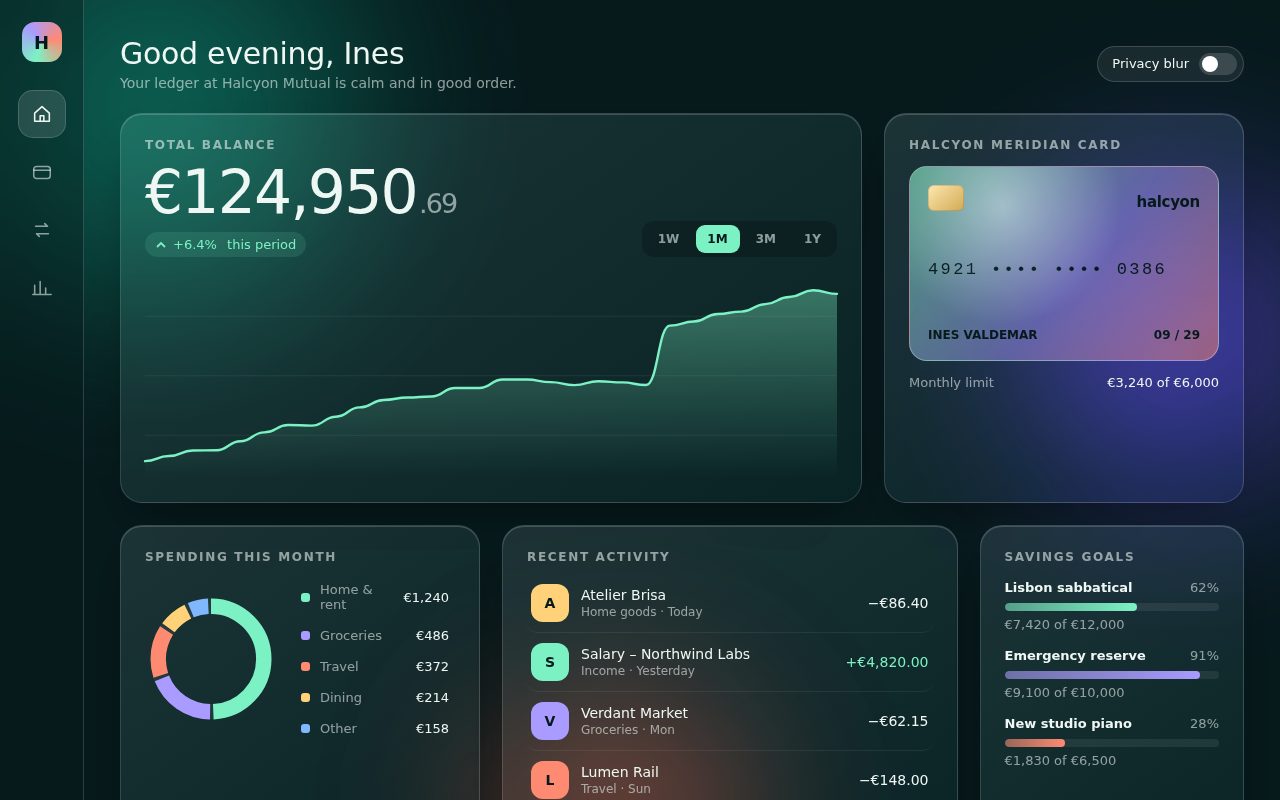Click the Atelier Brisa 'A' avatar icon
Image resolution: width=1280 pixels, height=800 pixels.
pos(550,603)
